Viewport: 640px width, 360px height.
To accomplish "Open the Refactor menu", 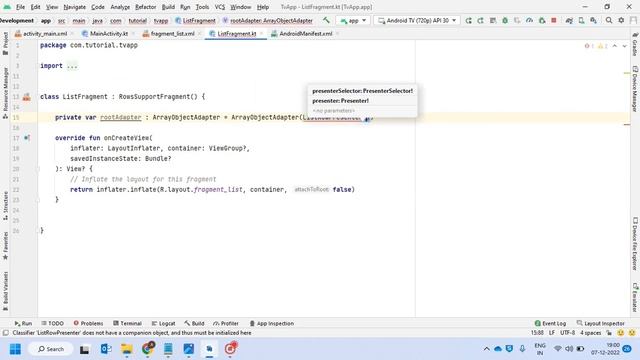I will point(145,7).
